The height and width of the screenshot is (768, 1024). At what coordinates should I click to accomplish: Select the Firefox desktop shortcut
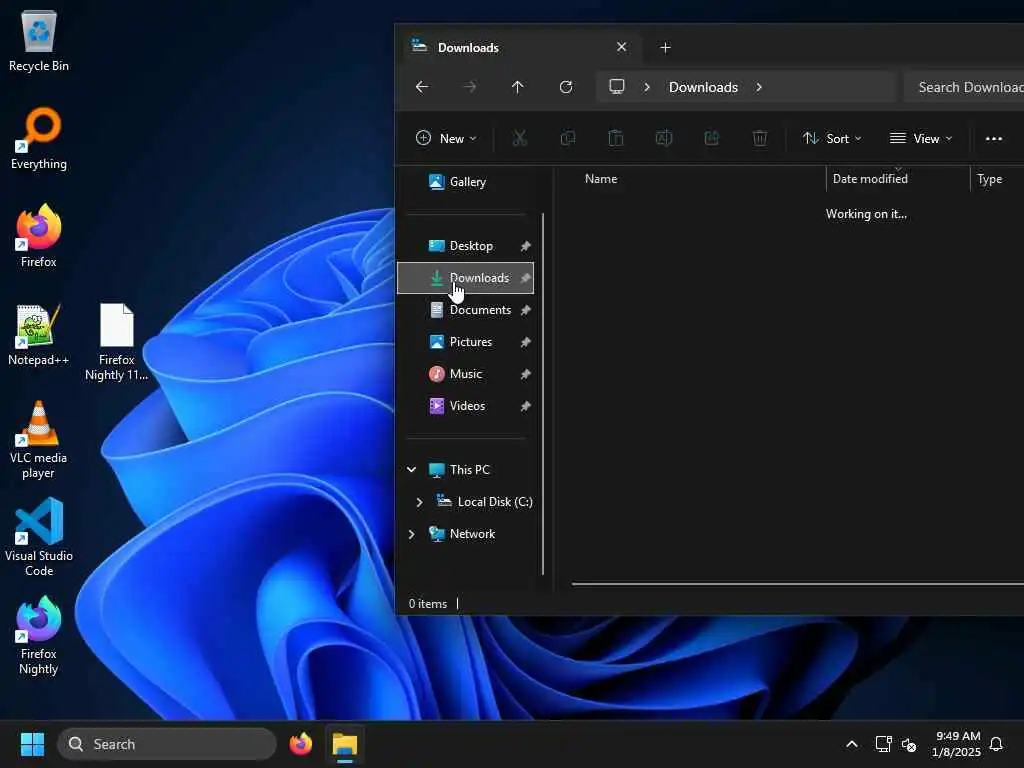pos(39,236)
